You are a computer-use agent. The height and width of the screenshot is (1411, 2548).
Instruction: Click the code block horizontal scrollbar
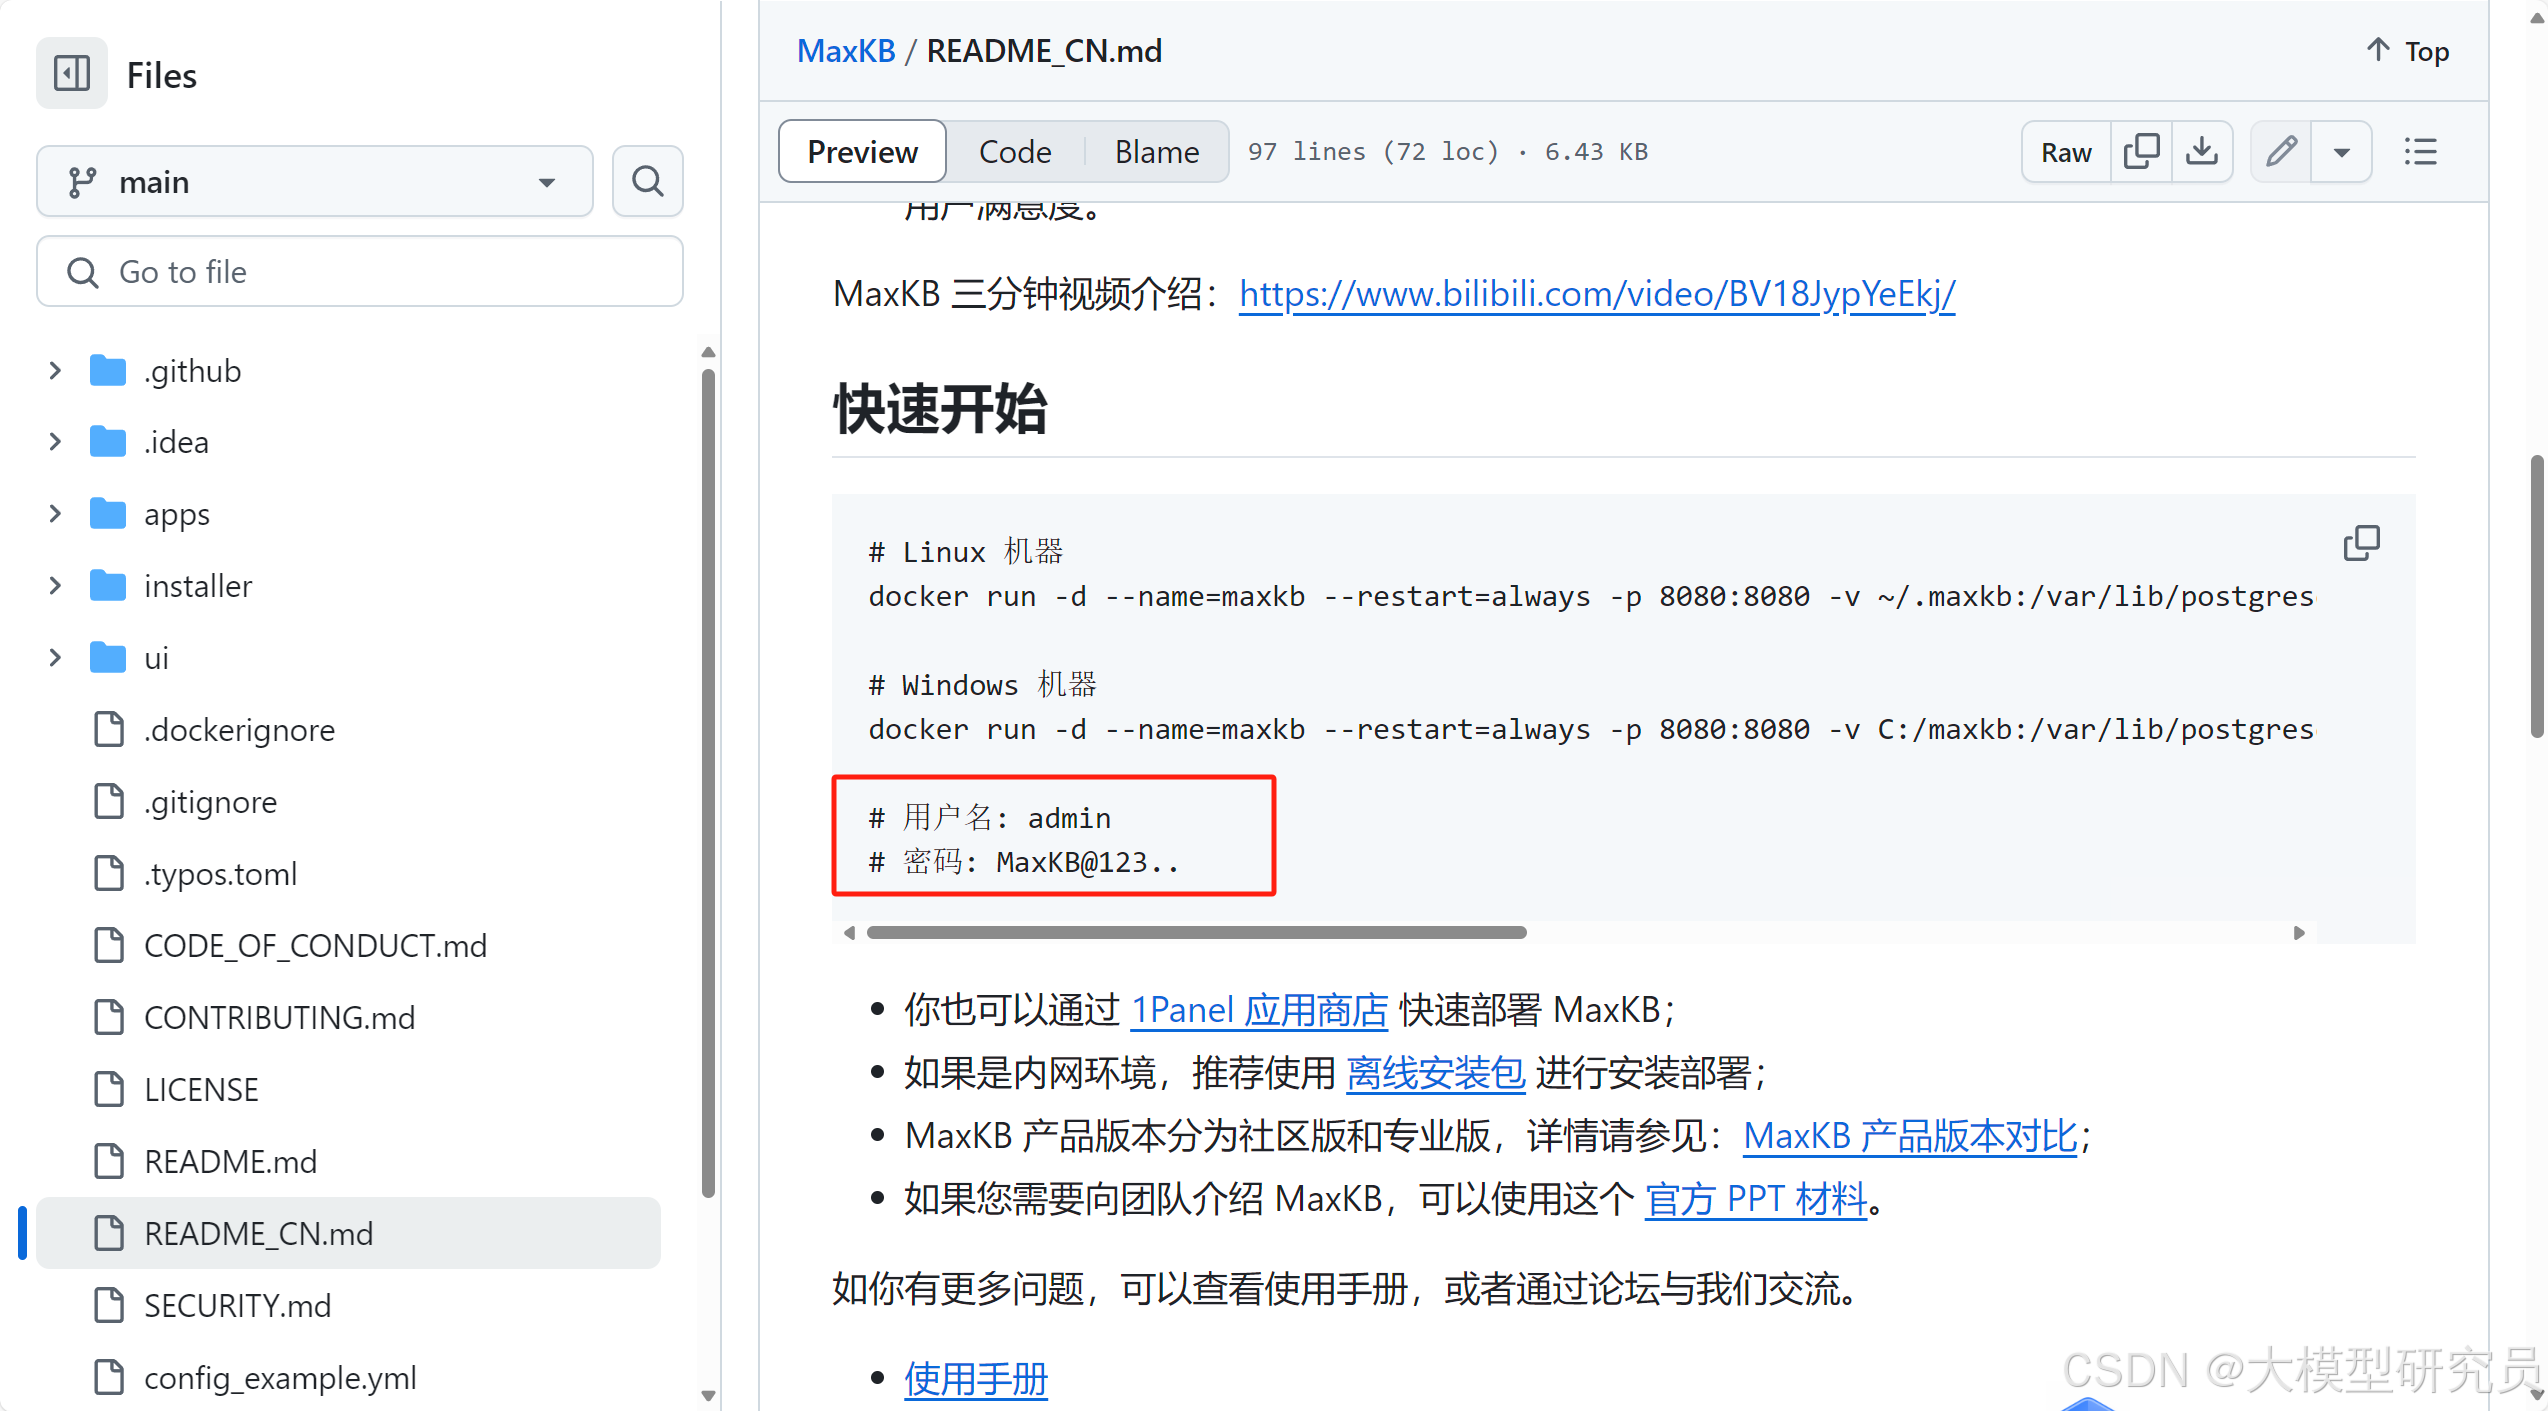1196,932
